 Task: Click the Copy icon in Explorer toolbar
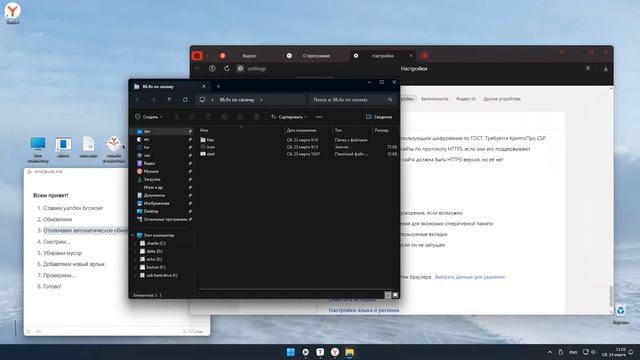coord(192,117)
